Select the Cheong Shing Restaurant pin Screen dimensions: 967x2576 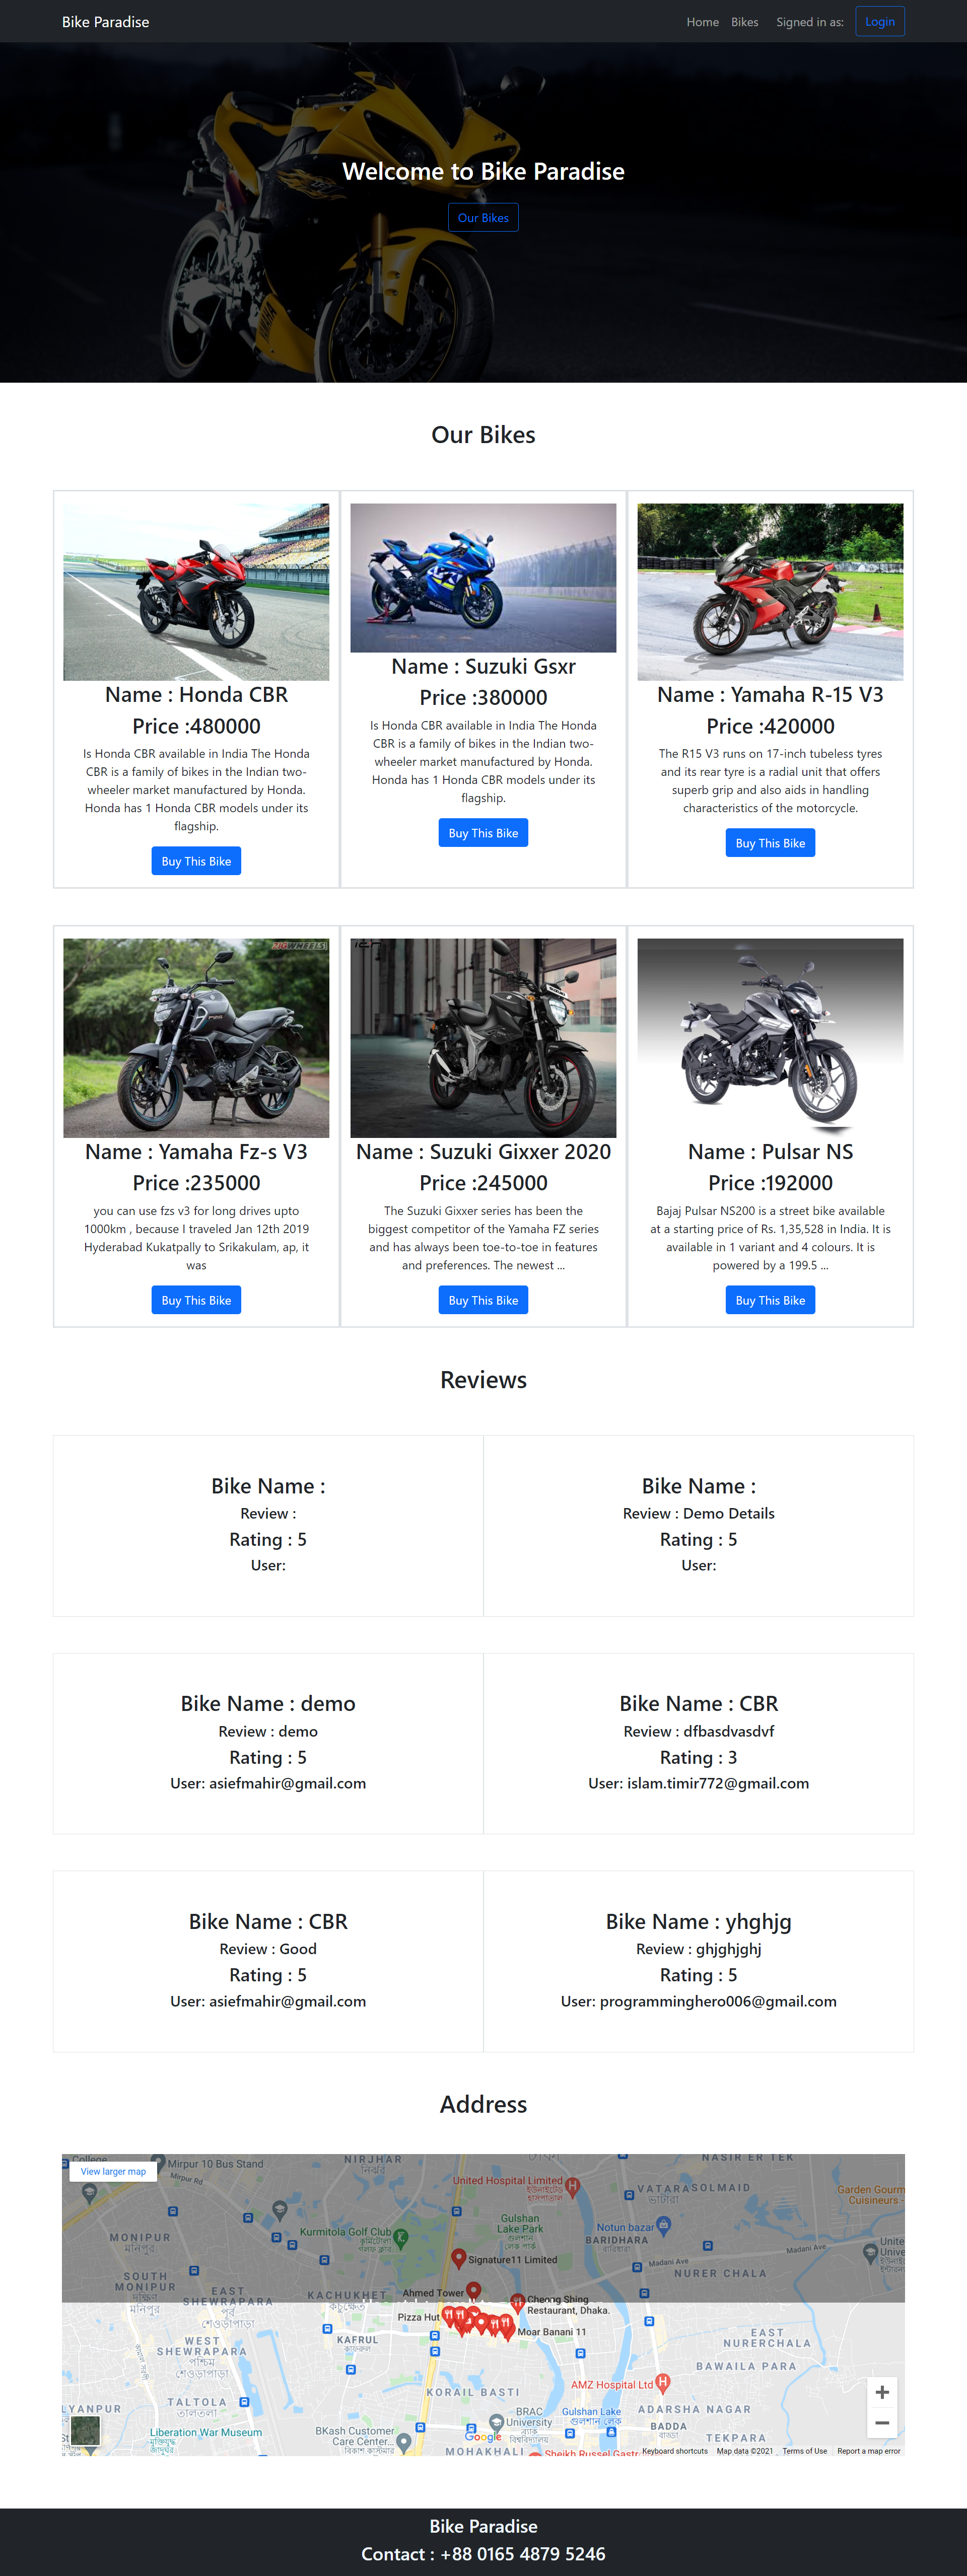(x=517, y=2301)
